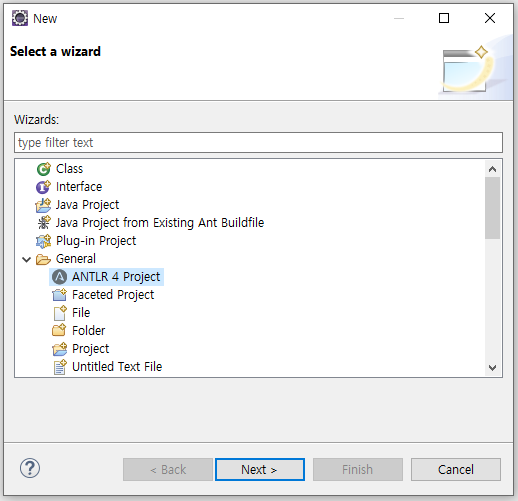The width and height of the screenshot is (518, 501).
Task: Select the Interface wizard icon
Action: 43,187
